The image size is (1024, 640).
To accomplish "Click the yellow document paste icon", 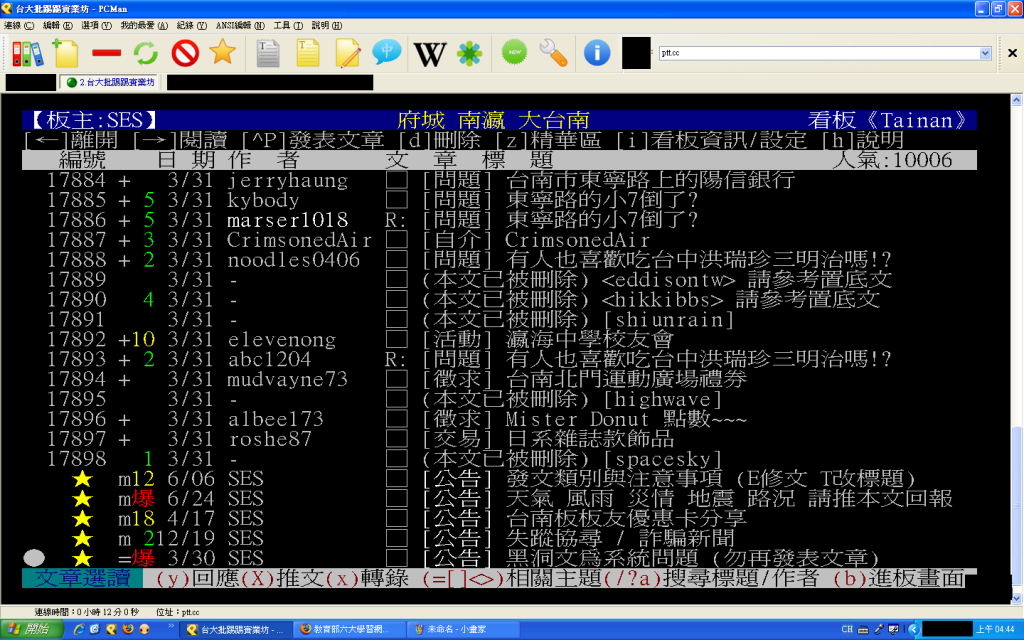I will pyautogui.click(x=308, y=52).
